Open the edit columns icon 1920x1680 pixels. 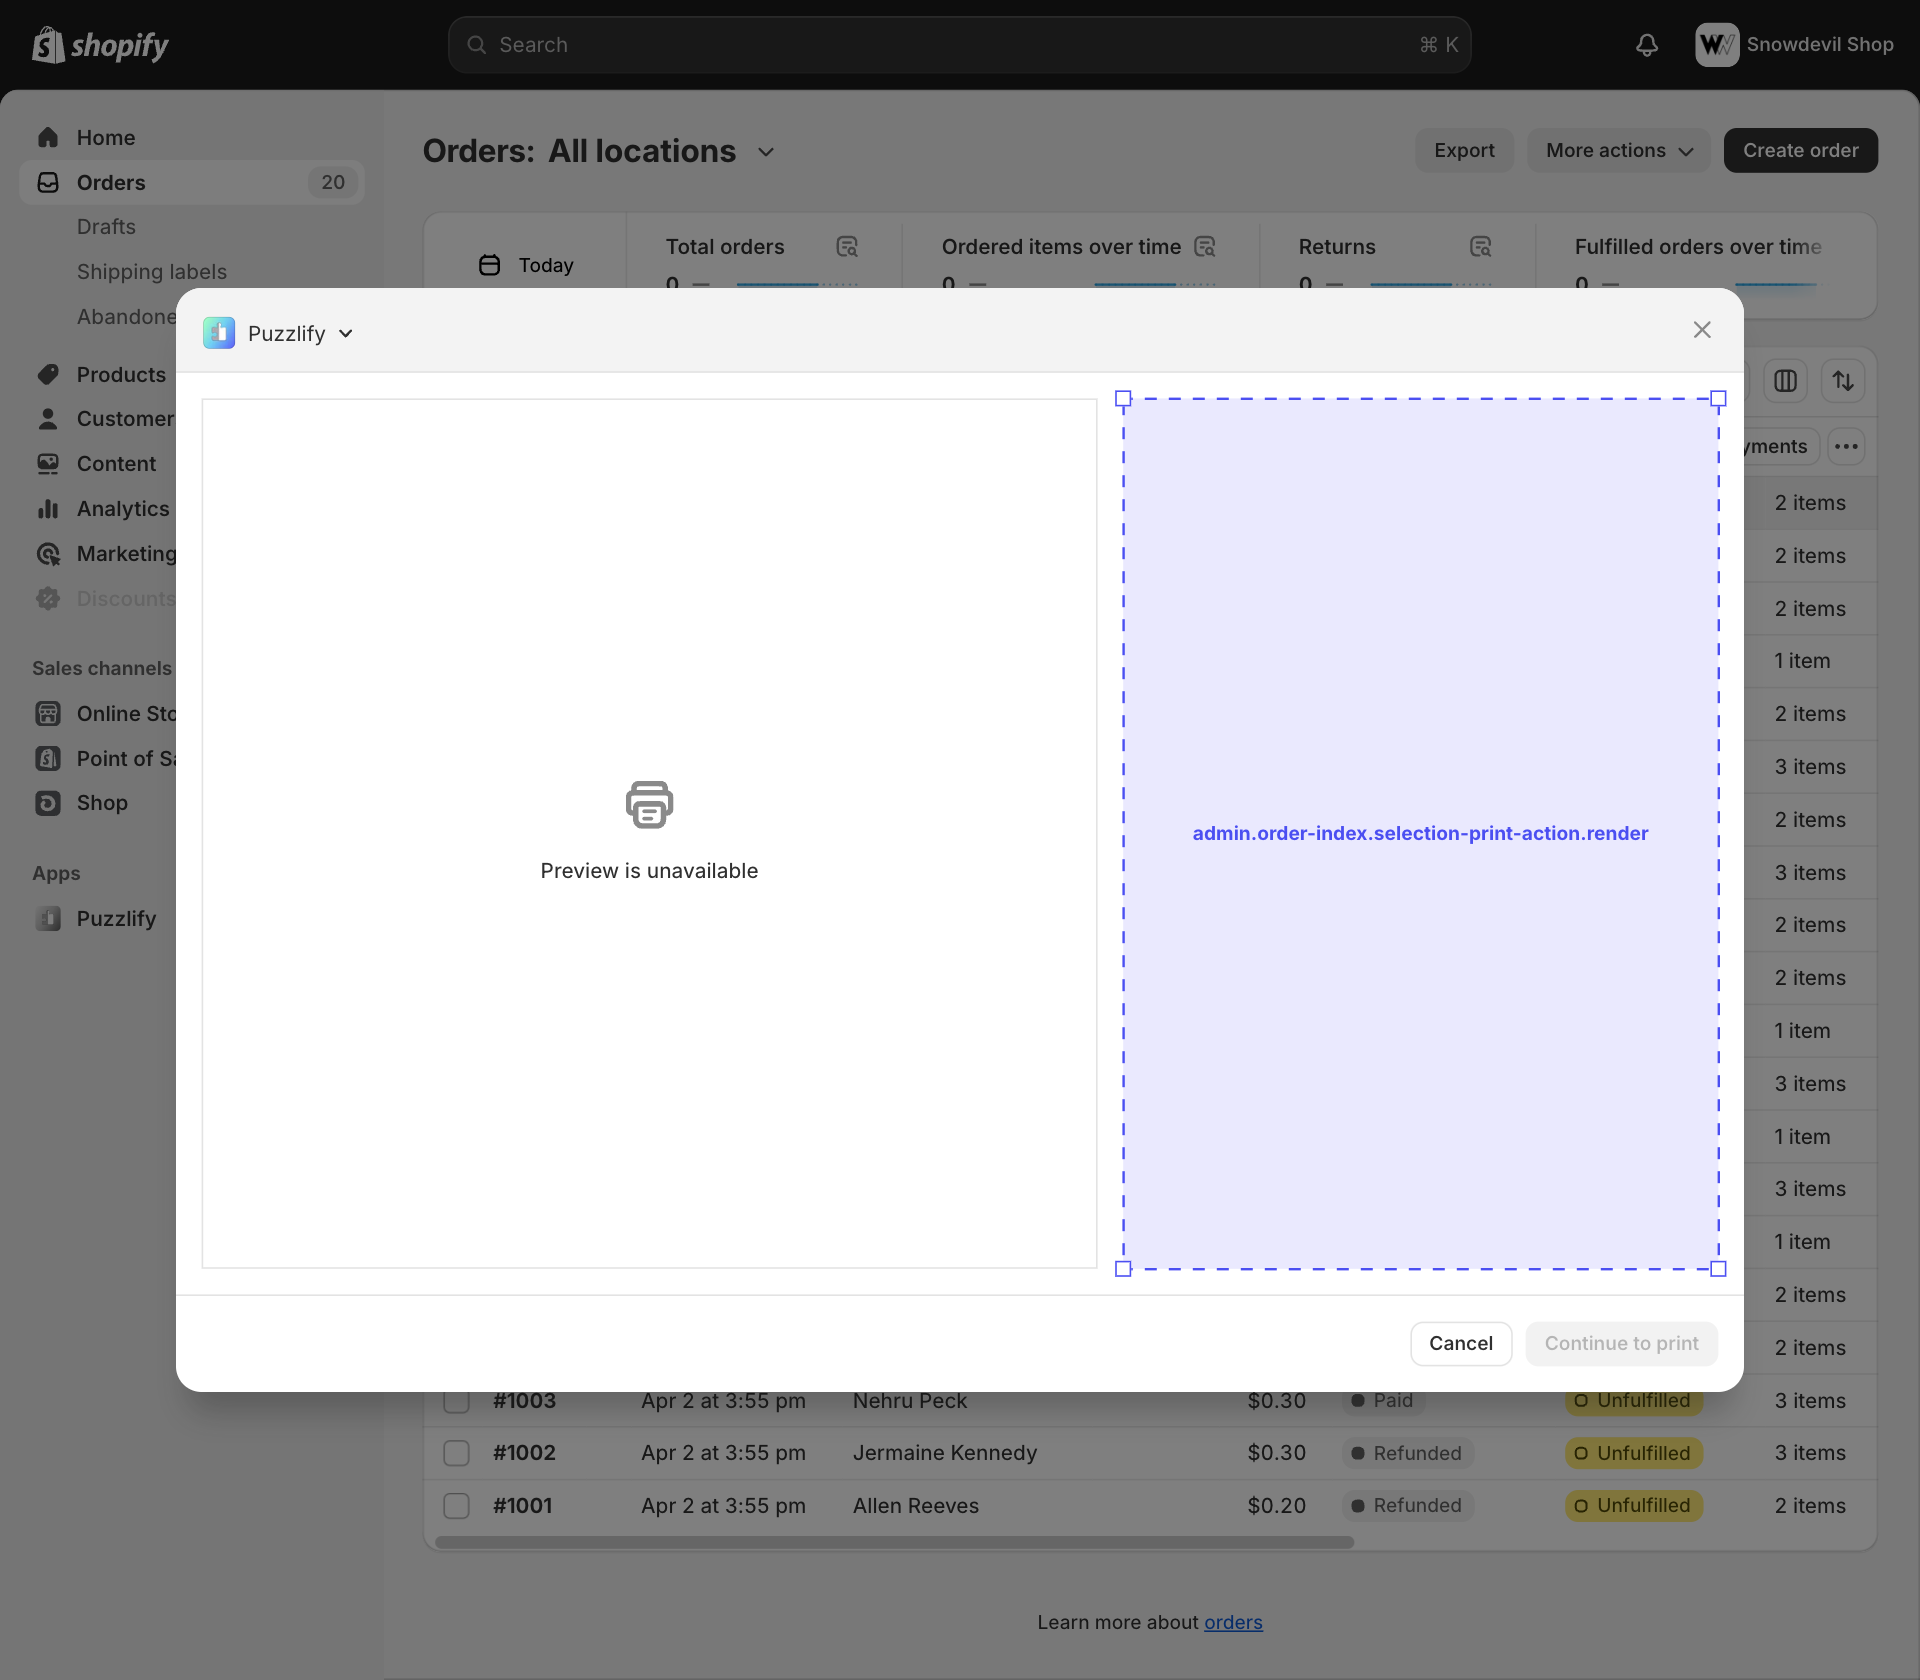(x=1785, y=381)
